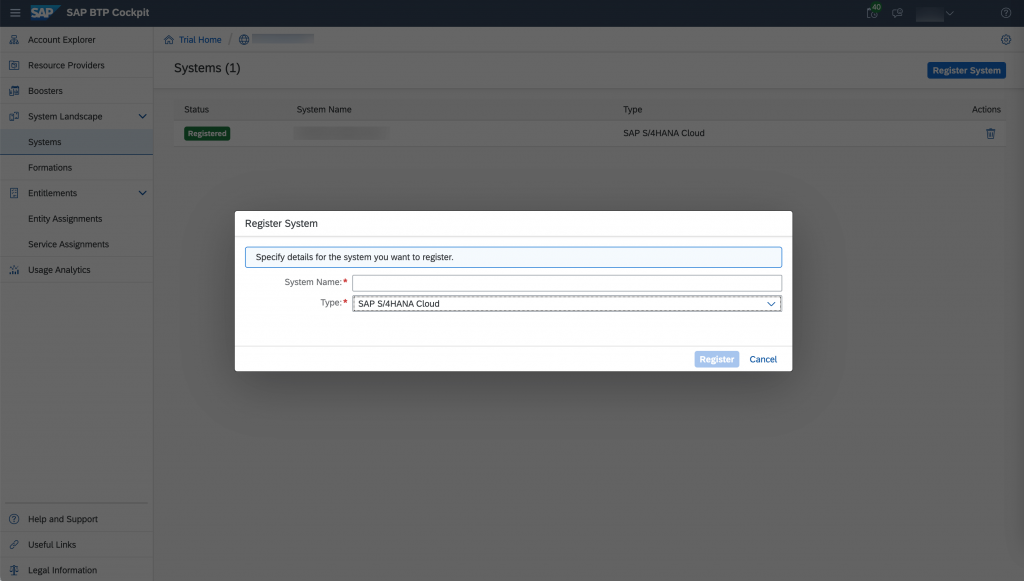Click the Type column header
Image resolution: width=1024 pixels, height=581 pixels.
(x=632, y=110)
